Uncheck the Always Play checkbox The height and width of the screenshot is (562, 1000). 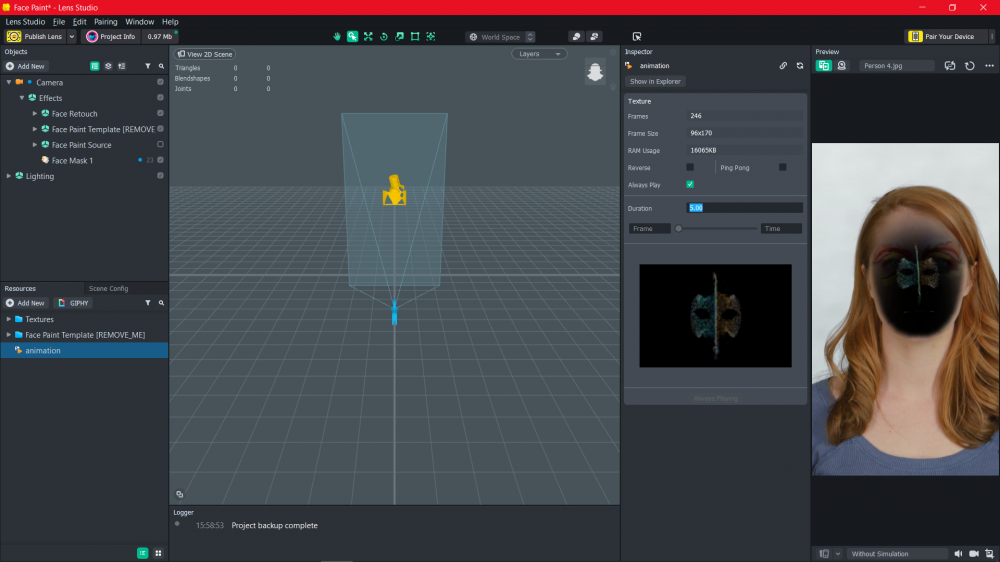click(x=690, y=184)
